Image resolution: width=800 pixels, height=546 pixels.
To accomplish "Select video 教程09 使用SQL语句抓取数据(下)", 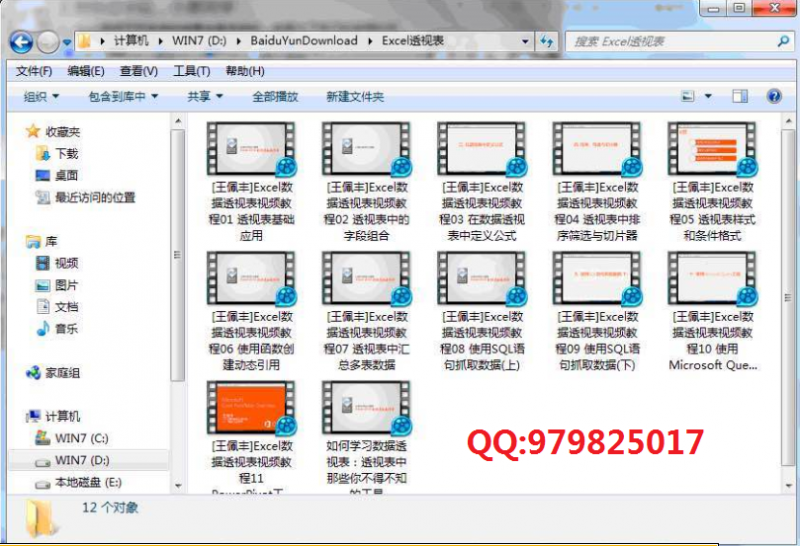I will [597, 311].
